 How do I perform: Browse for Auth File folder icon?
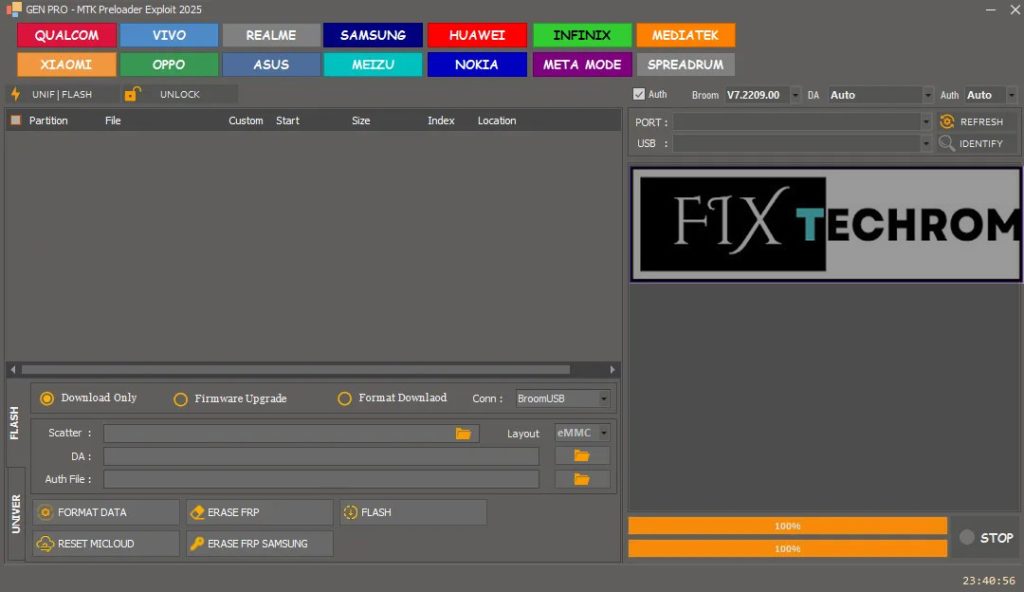[581, 479]
